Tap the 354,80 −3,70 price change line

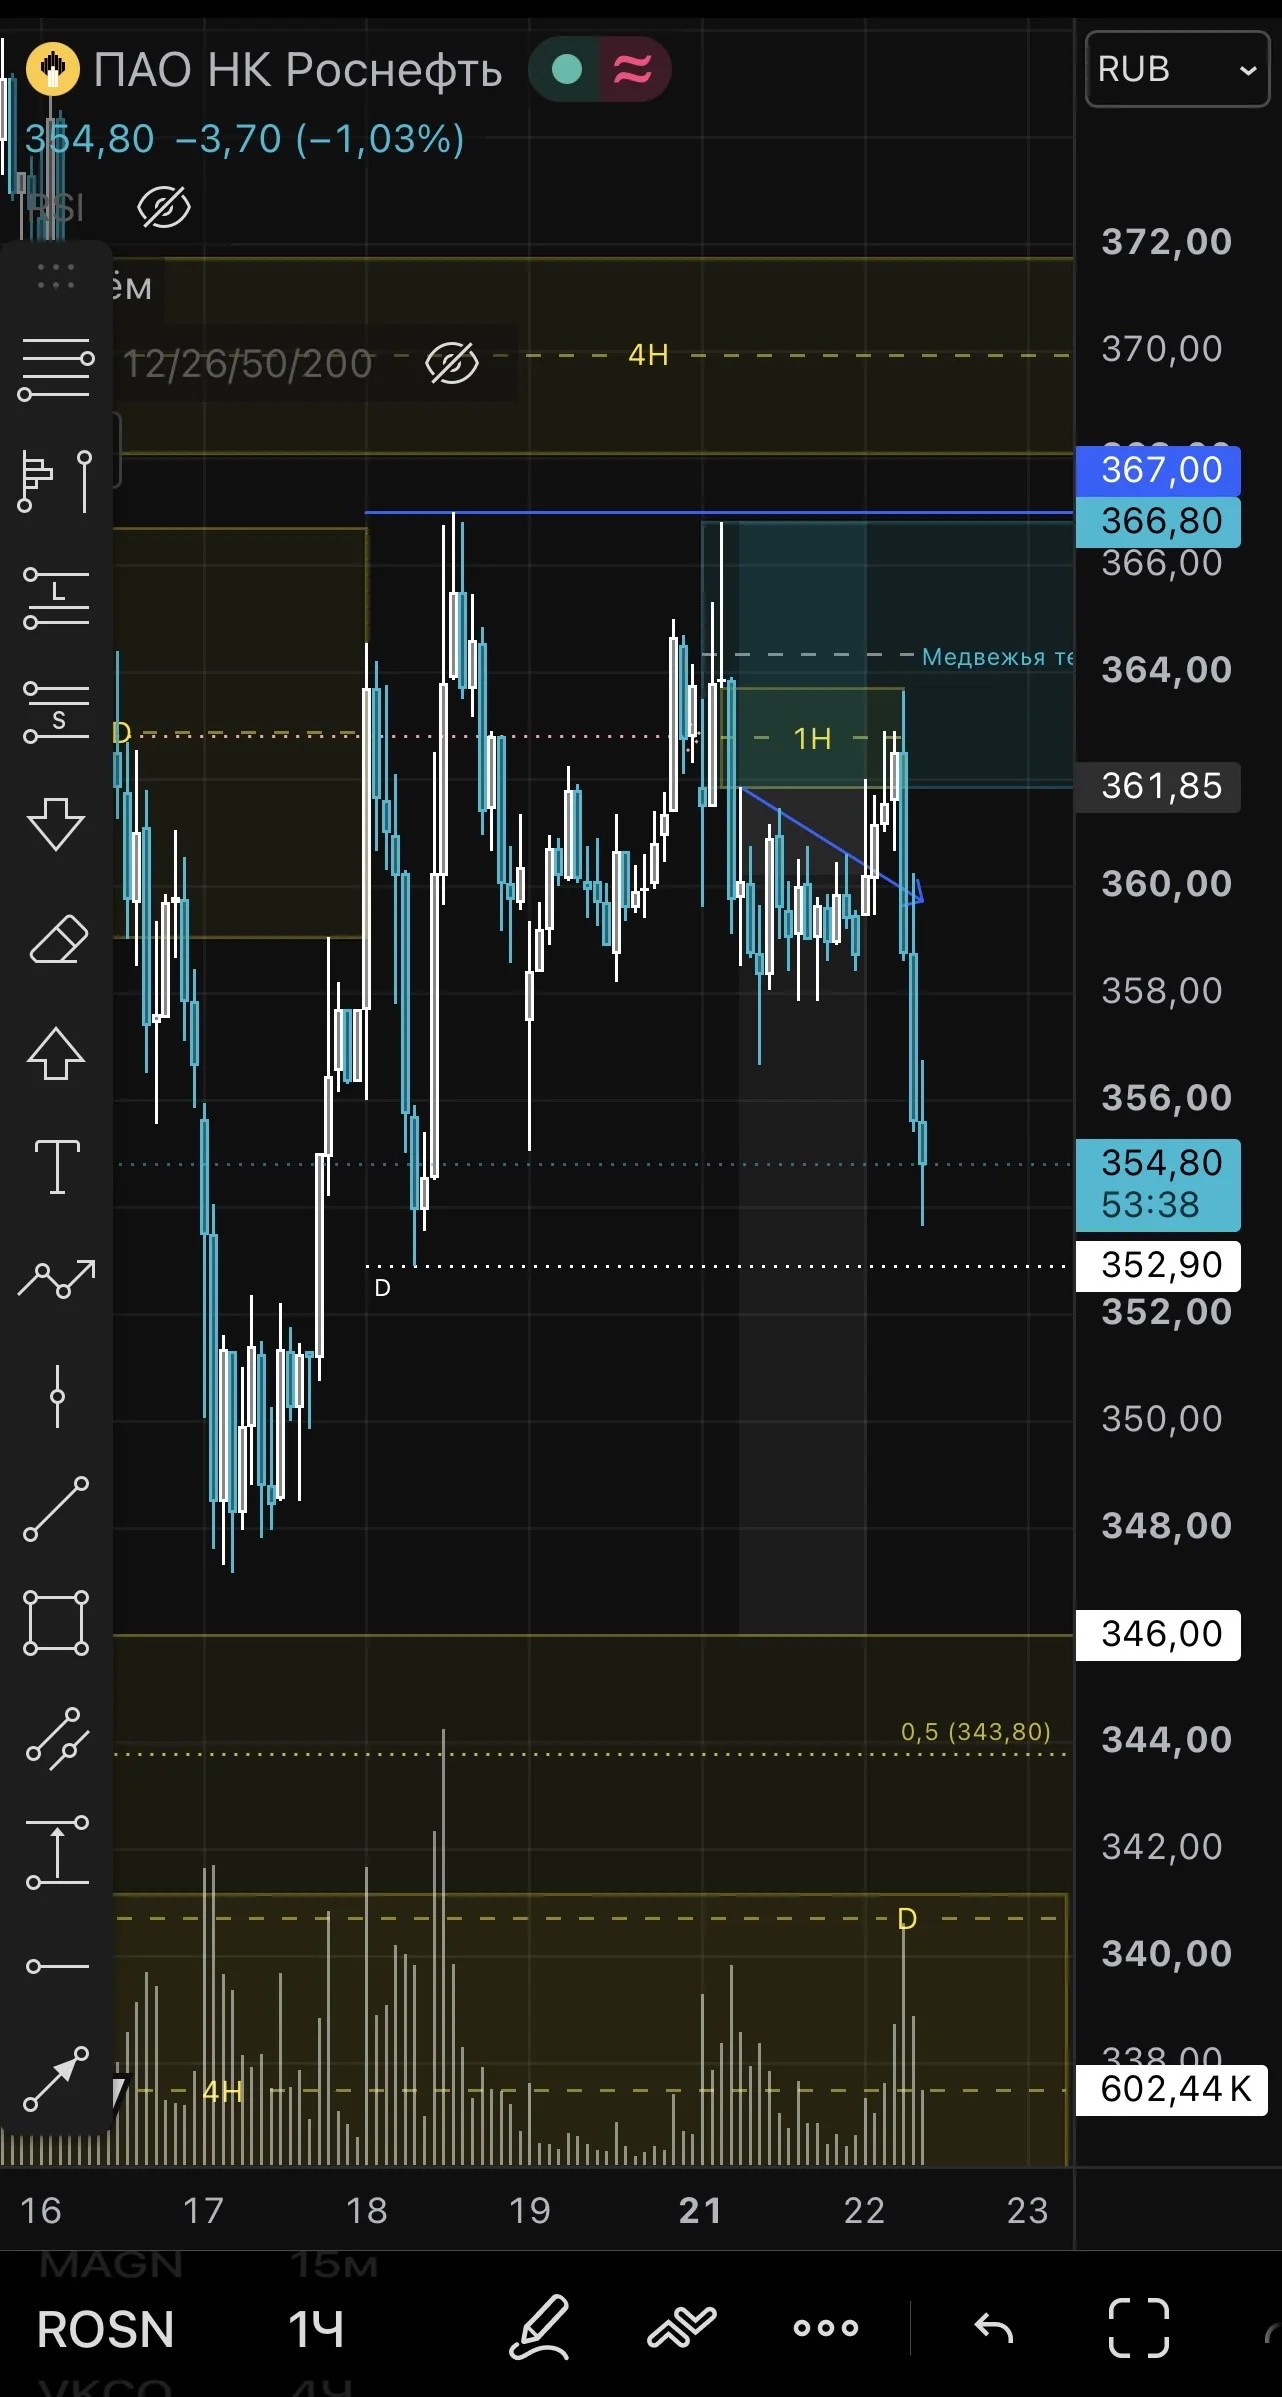(x=245, y=139)
